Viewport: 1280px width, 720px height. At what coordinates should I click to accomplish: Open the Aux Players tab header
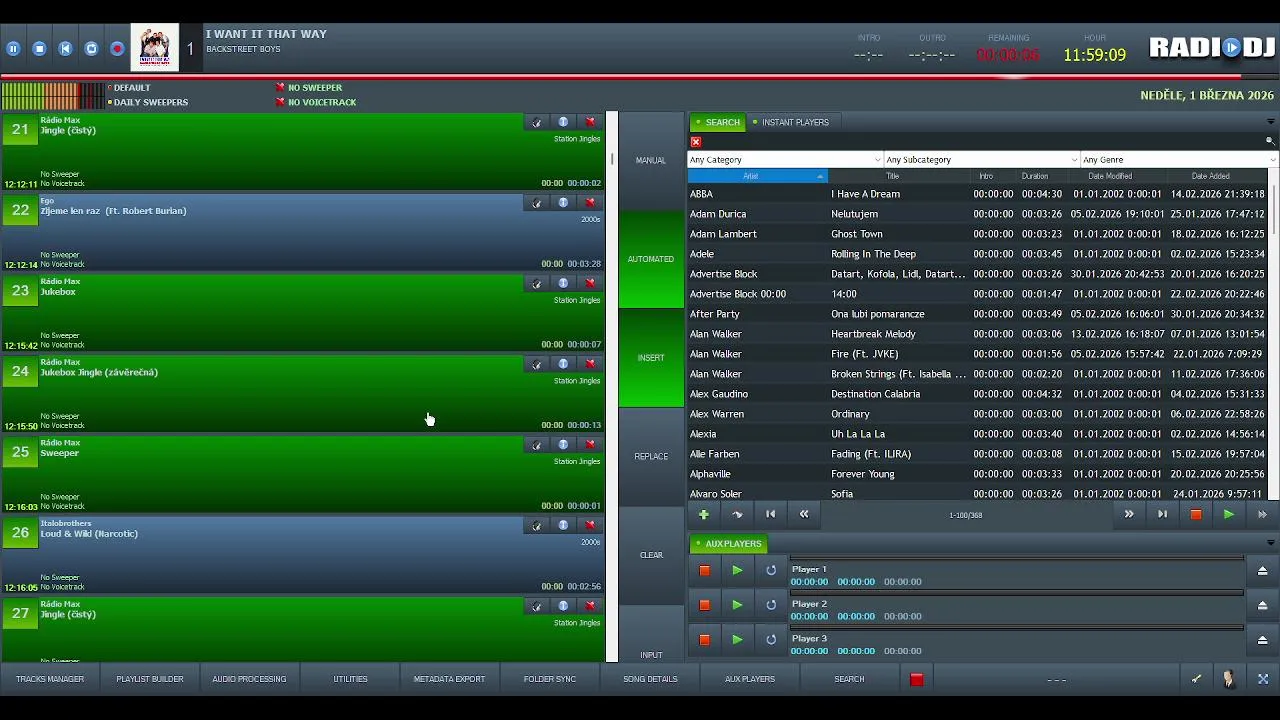click(729, 544)
